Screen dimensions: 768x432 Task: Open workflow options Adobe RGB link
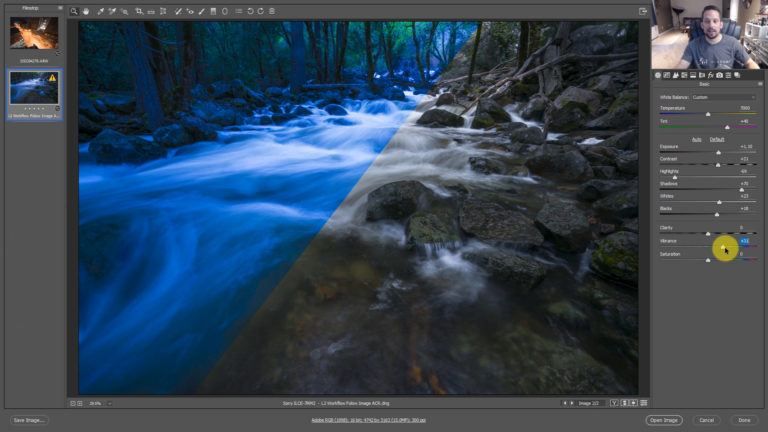(x=368, y=420)
